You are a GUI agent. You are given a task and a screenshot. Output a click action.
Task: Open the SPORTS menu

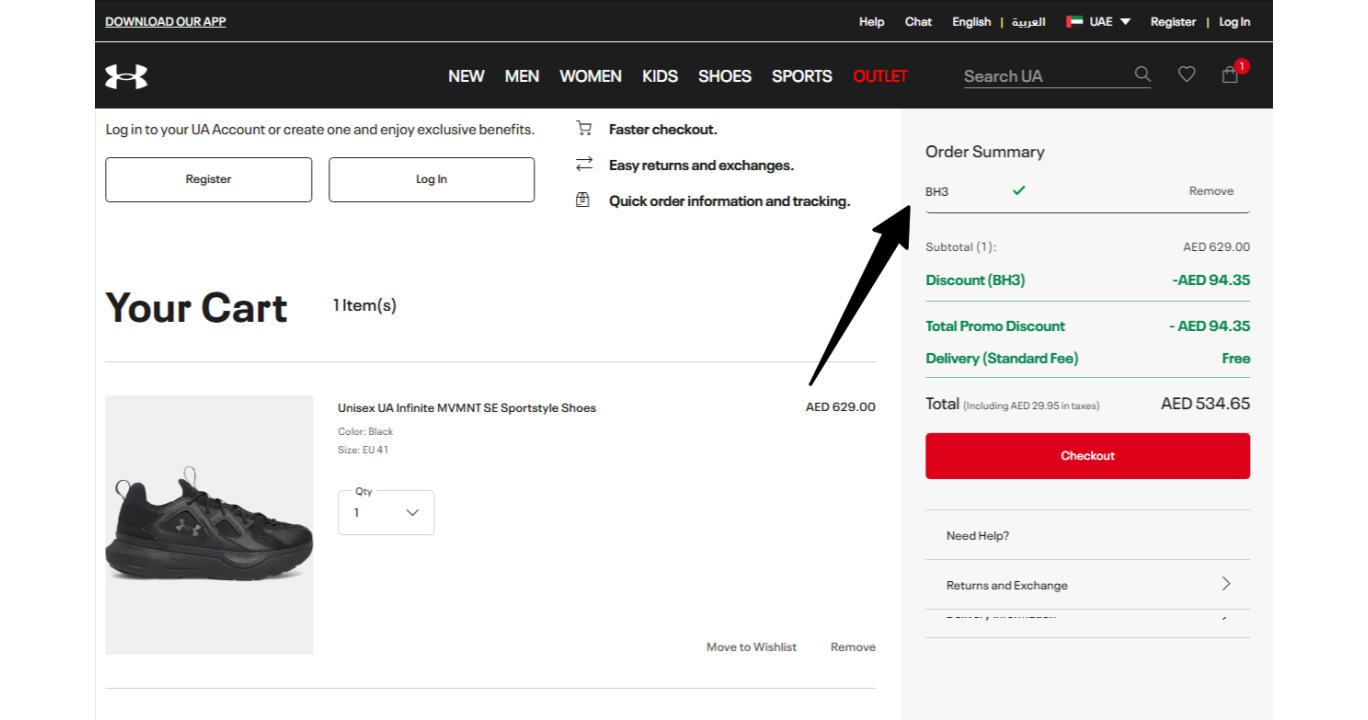[802, 76]
